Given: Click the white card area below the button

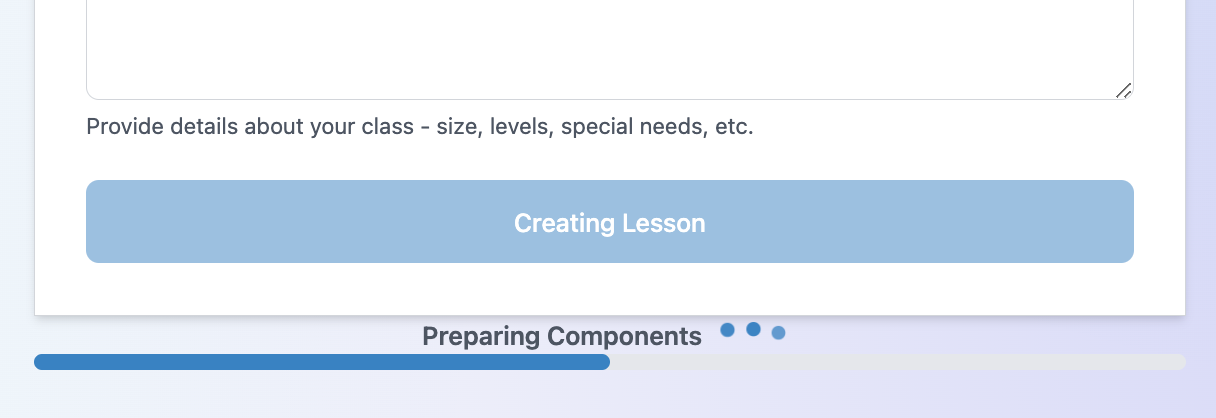Looking at the screenshot, I should coord(609,290).
